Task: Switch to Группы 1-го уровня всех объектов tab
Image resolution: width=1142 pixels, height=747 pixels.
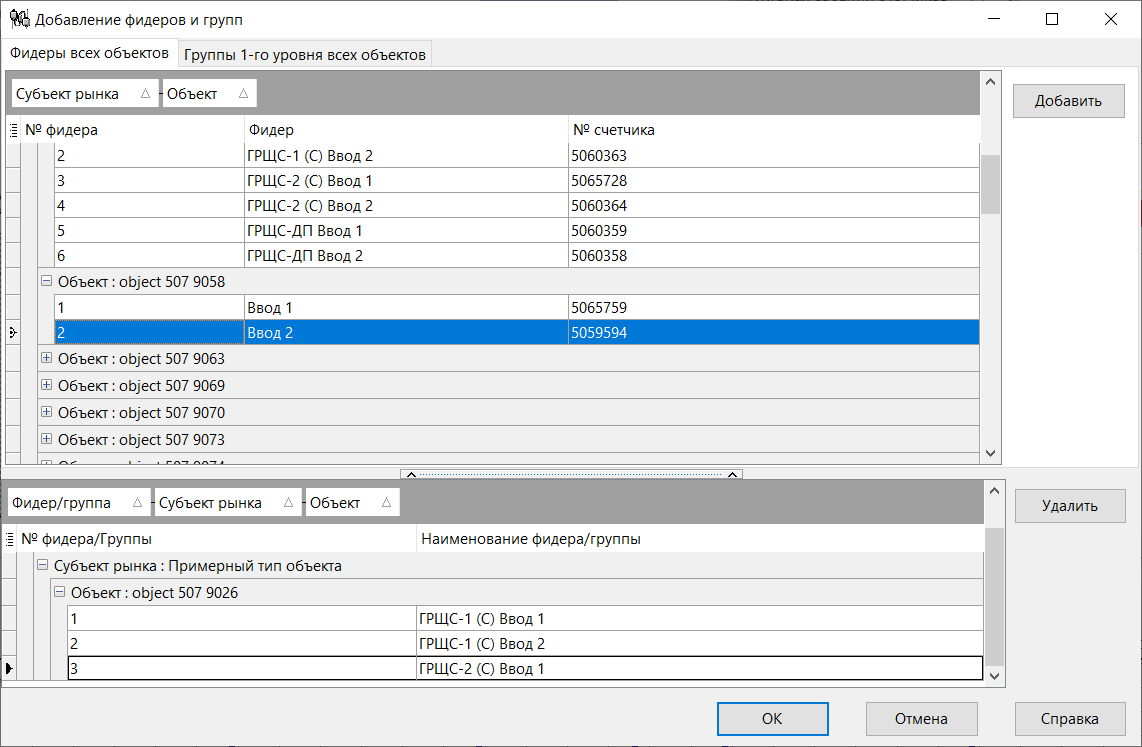Action: (x=304, y=52)
